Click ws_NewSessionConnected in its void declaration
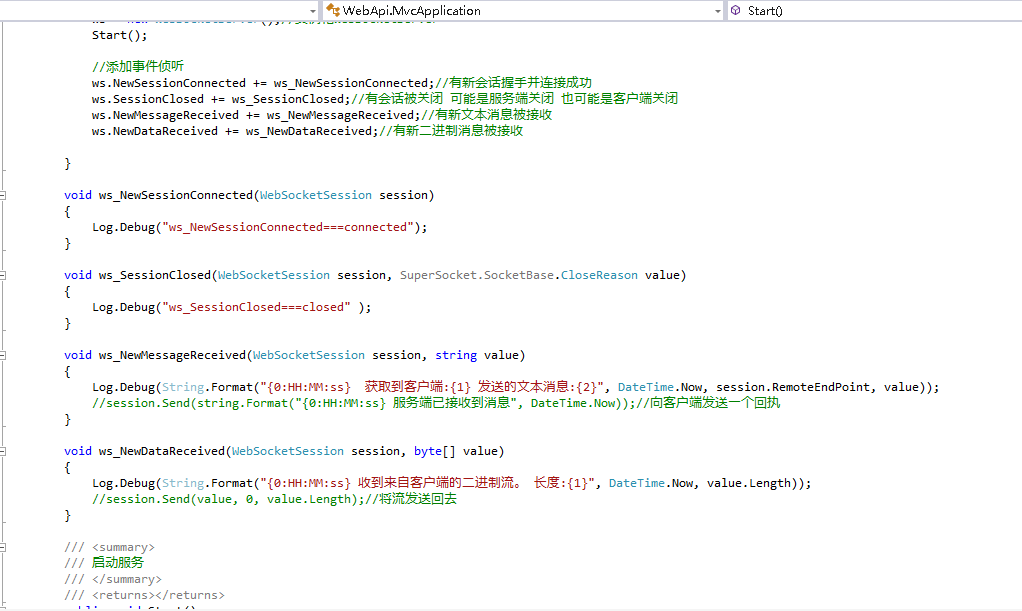The width and height of the screenshot is (1022, 611). pos(176,195)
